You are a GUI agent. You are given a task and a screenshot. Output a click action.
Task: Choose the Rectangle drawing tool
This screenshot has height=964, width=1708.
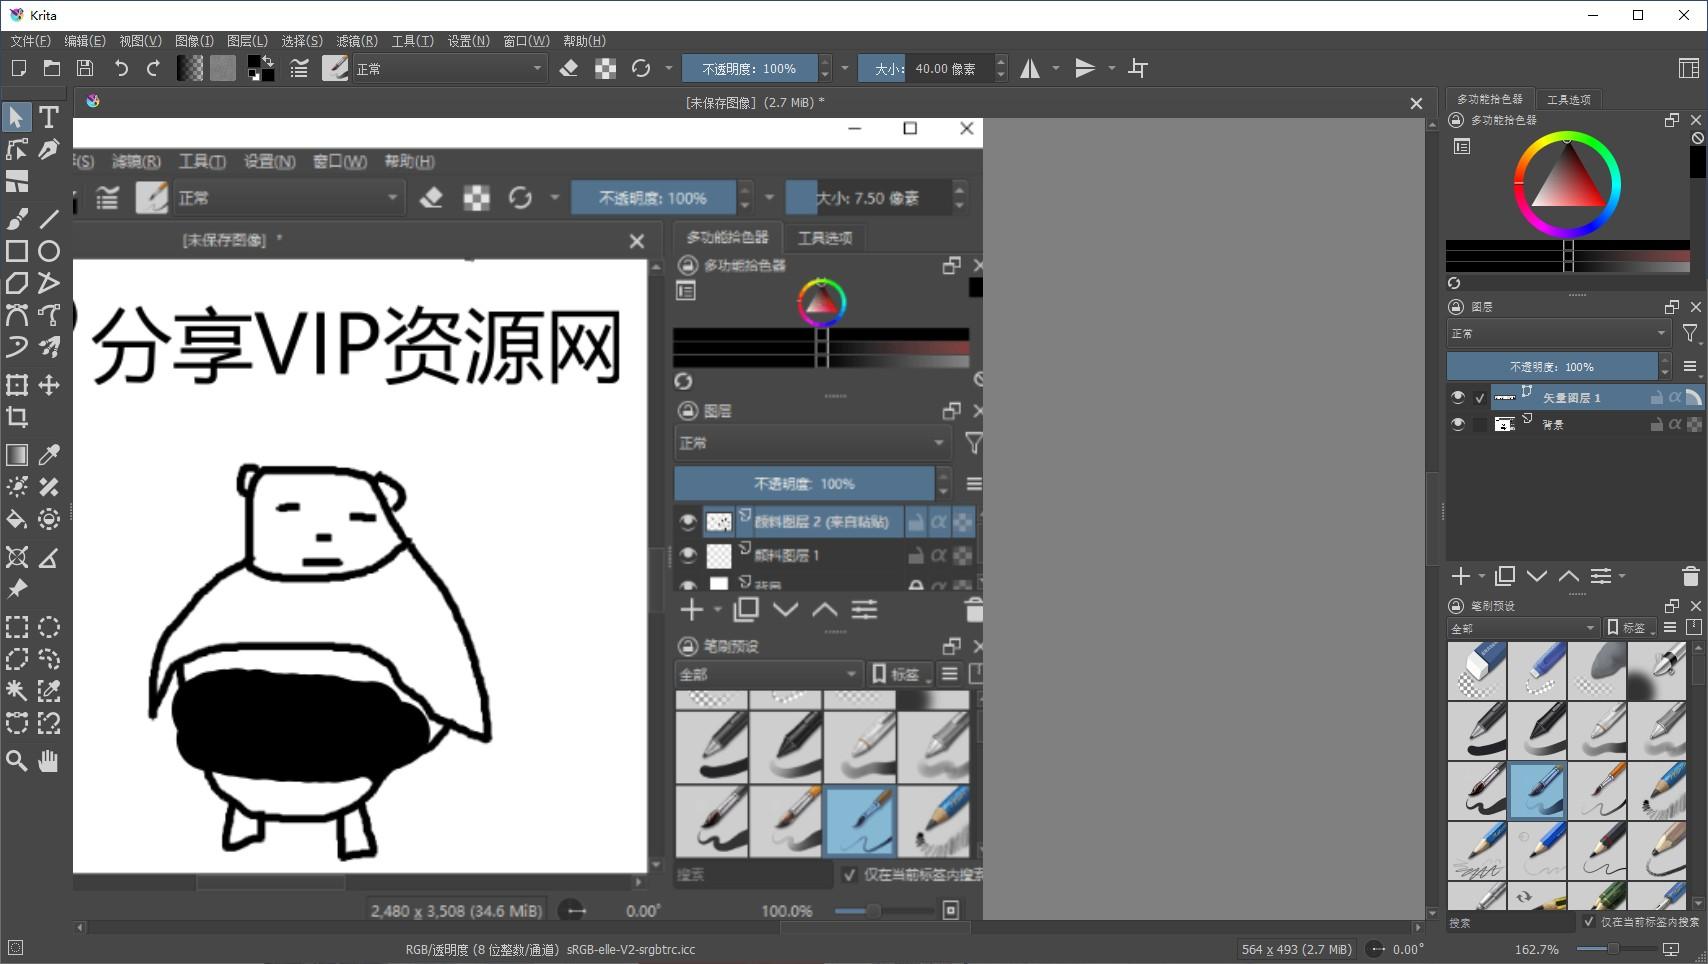[x=16, y=251]
